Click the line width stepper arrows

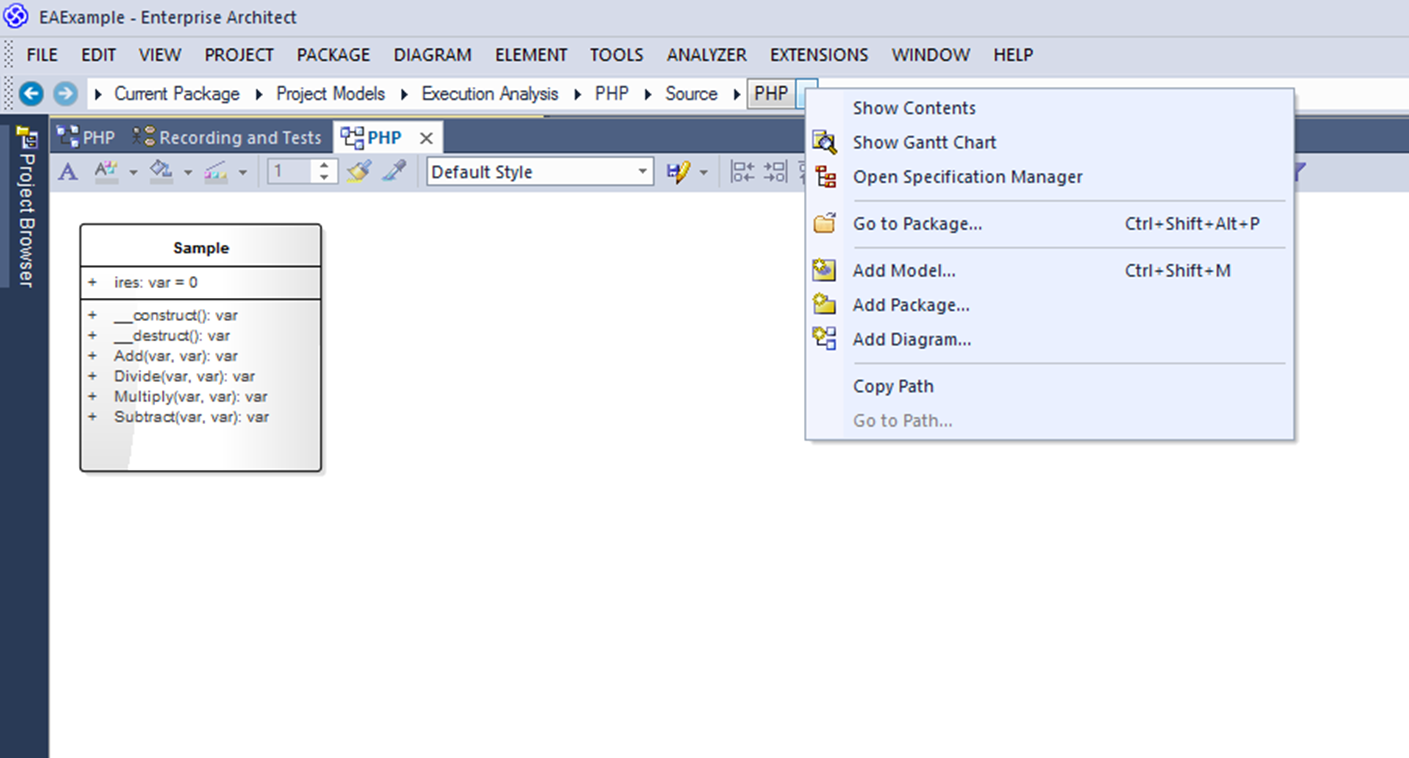coord(324,172)
